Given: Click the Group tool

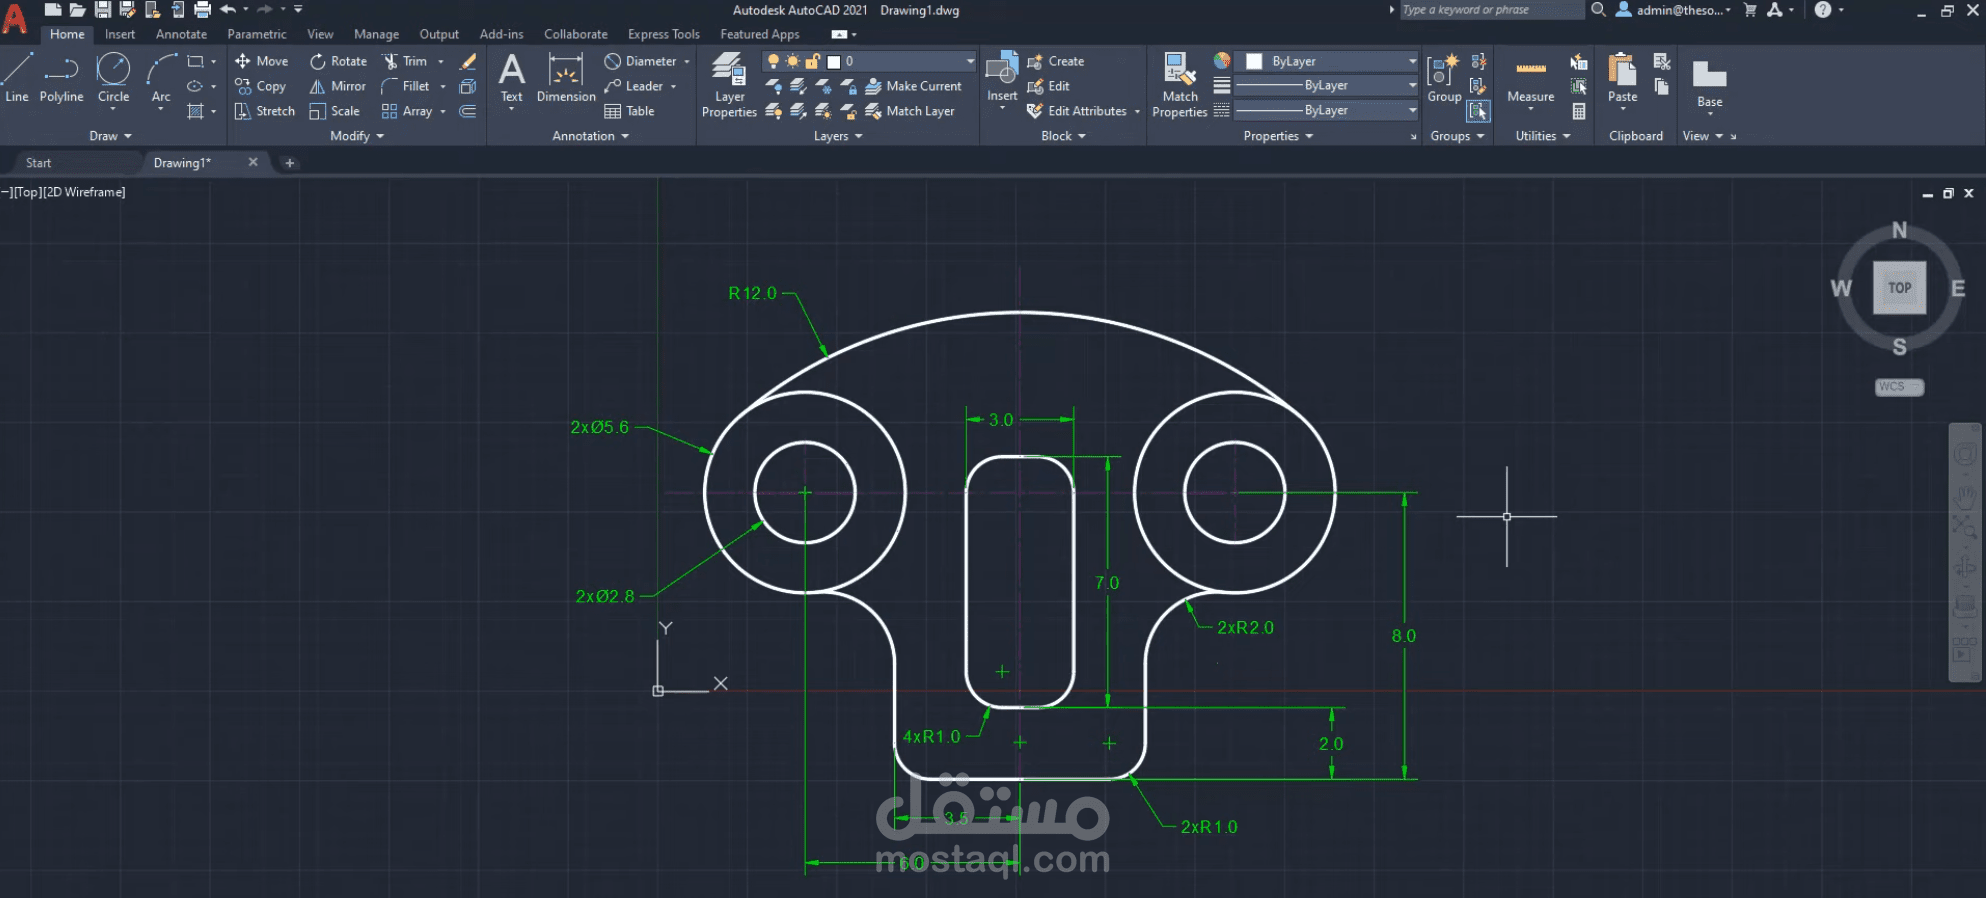Looking at the screenshot, I should click(x=1444, y=79).
